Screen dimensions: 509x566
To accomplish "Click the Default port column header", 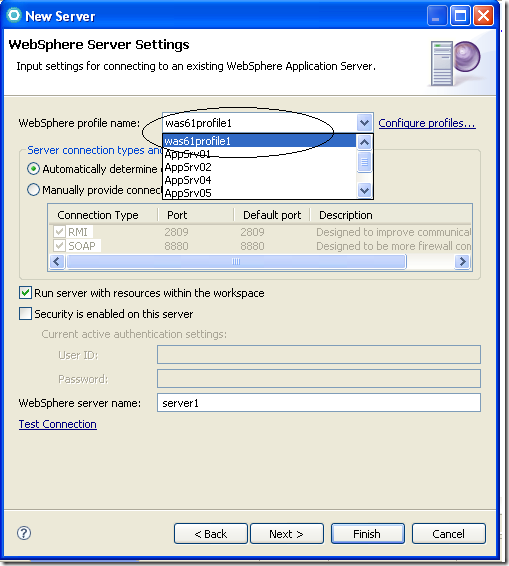I will click(272, 215).
